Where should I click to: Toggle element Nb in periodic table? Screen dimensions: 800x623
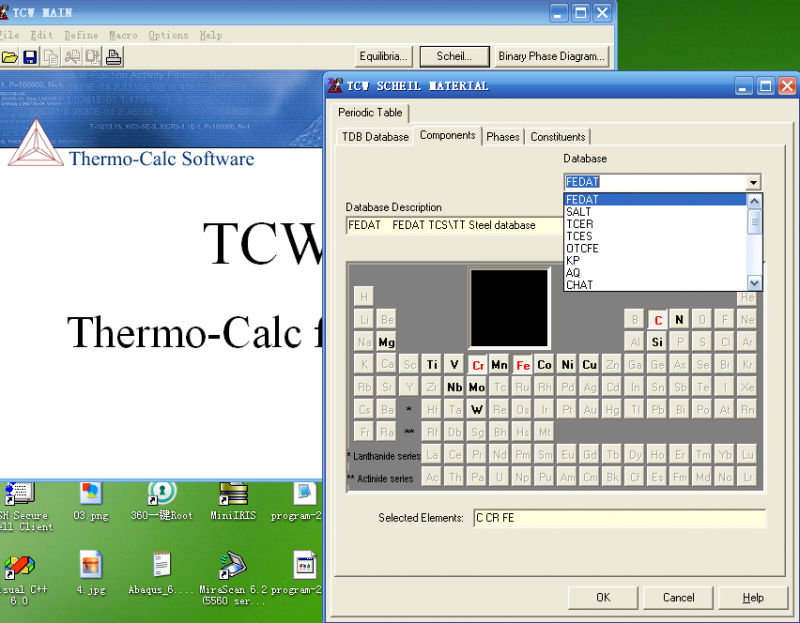454,387
